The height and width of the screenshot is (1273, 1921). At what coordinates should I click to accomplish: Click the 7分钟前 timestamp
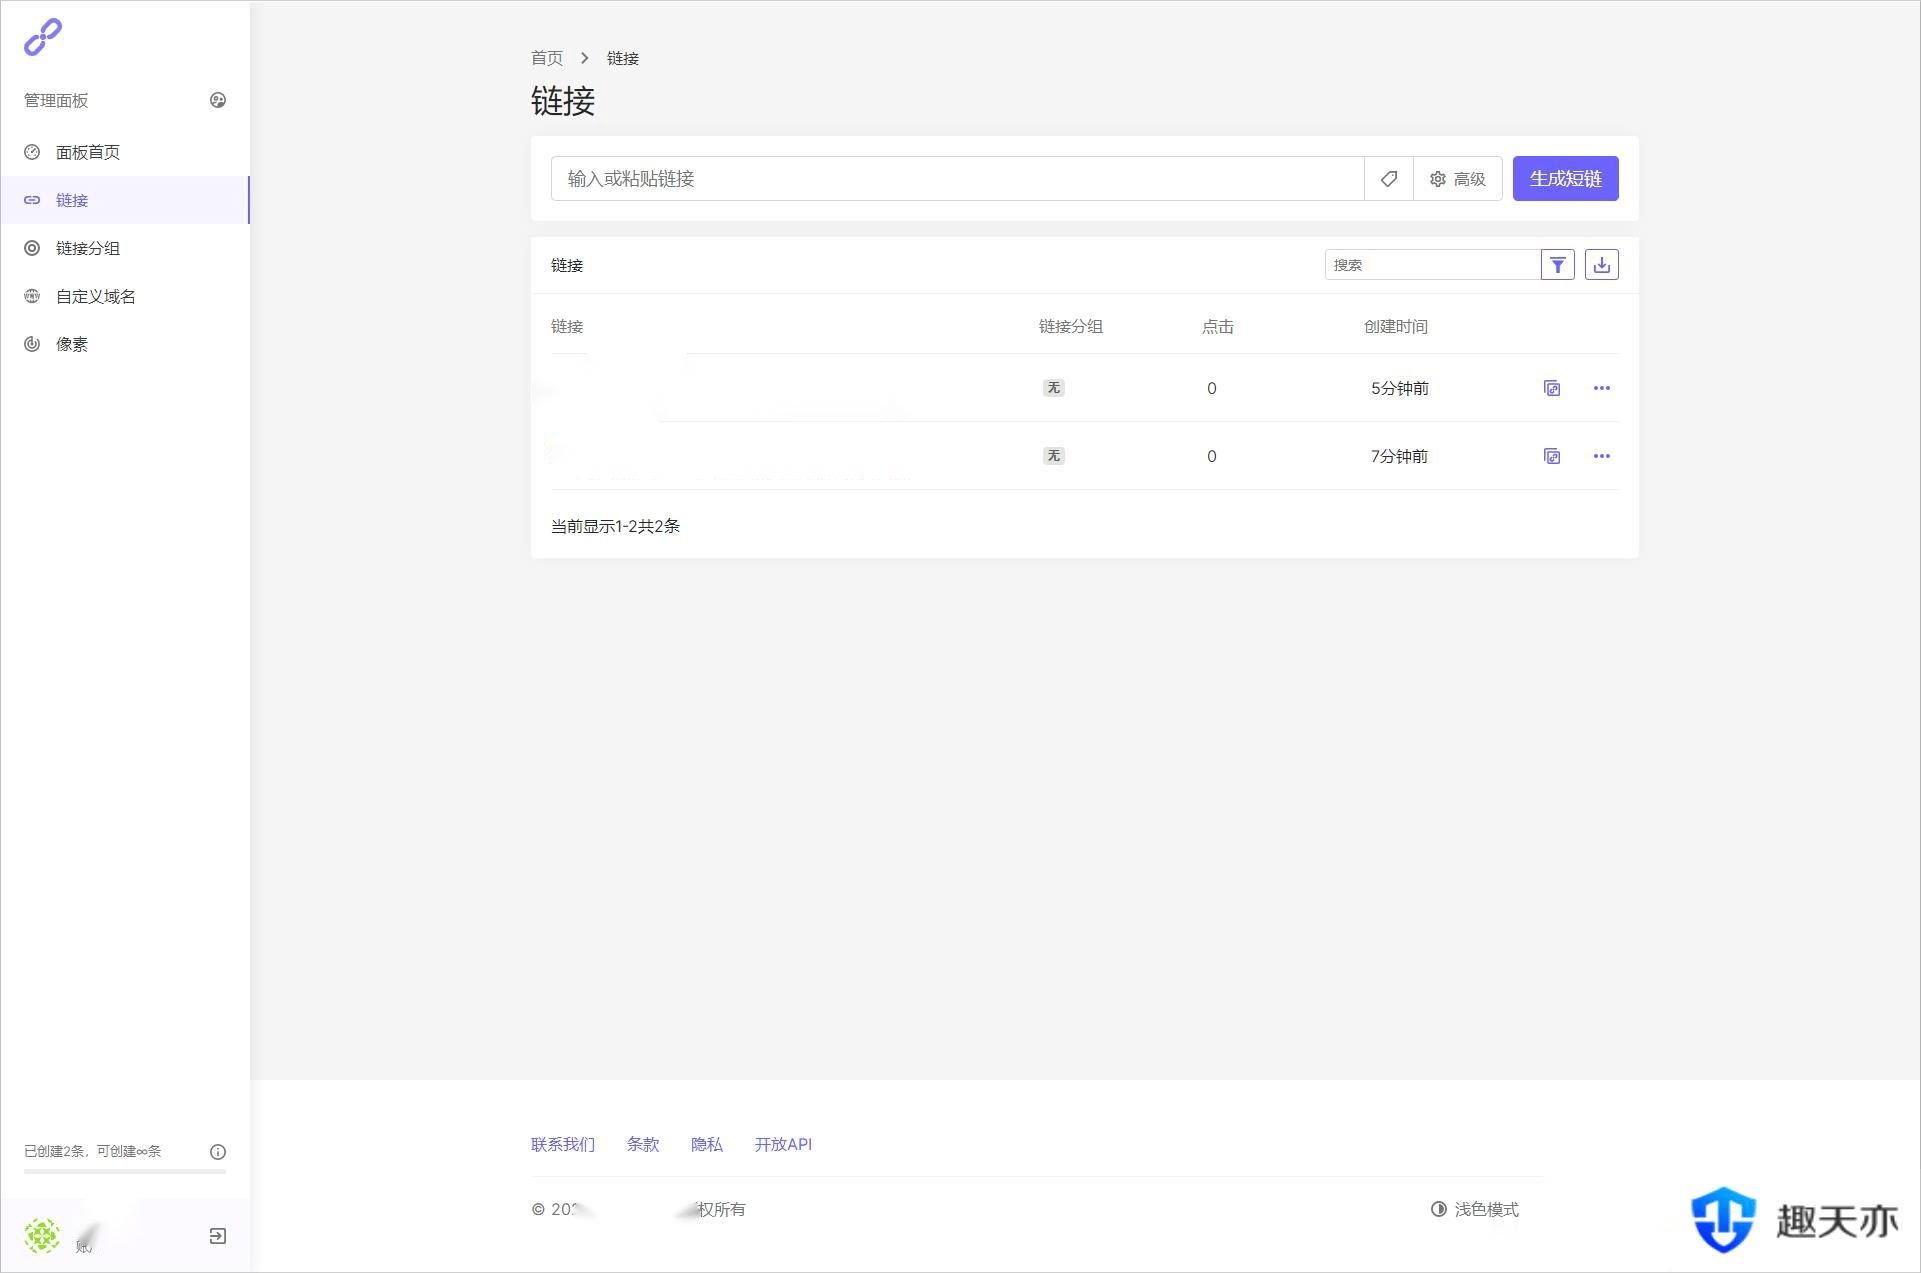(x=1399, y=456)
